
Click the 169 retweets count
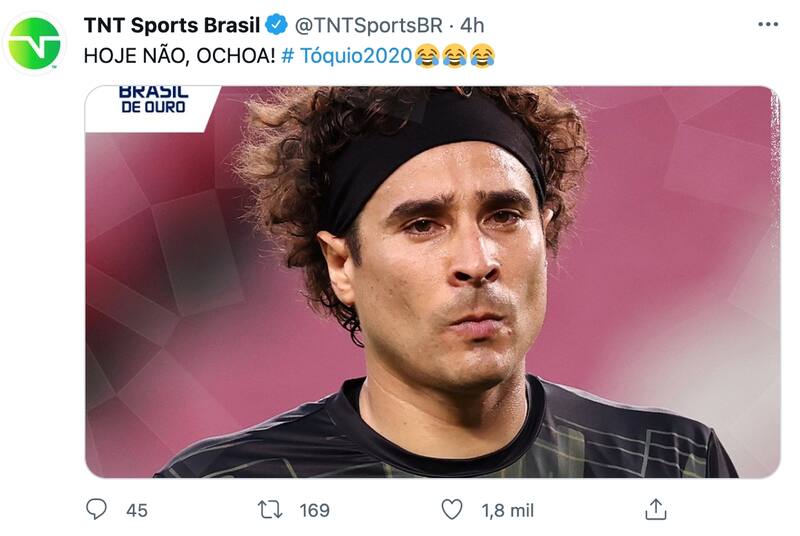coord(314,510)
